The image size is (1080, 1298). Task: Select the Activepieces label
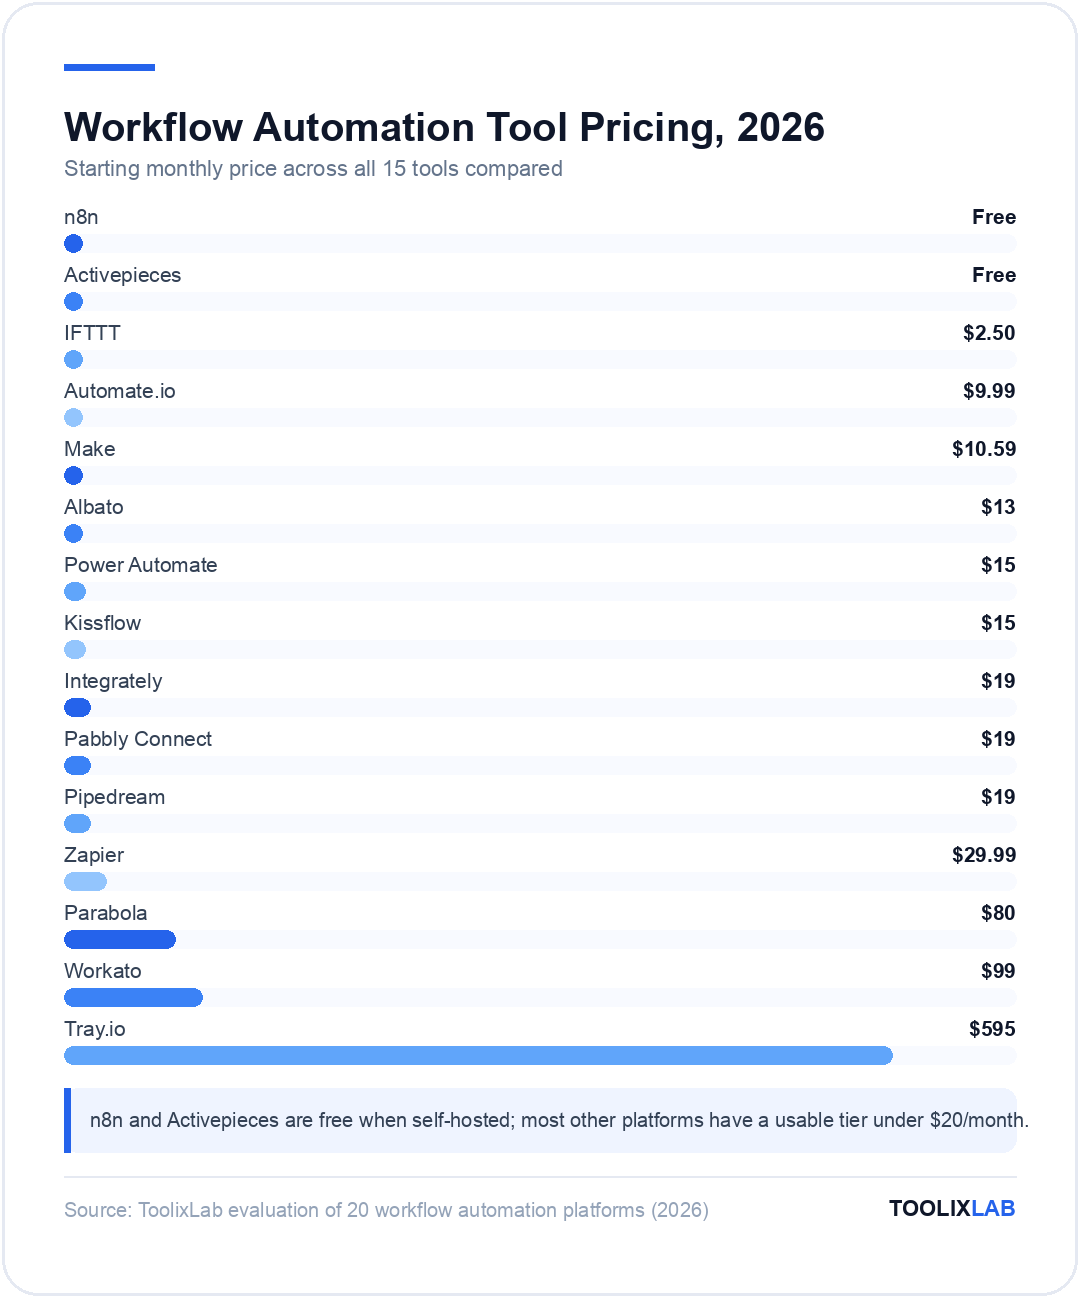point(123,275)
